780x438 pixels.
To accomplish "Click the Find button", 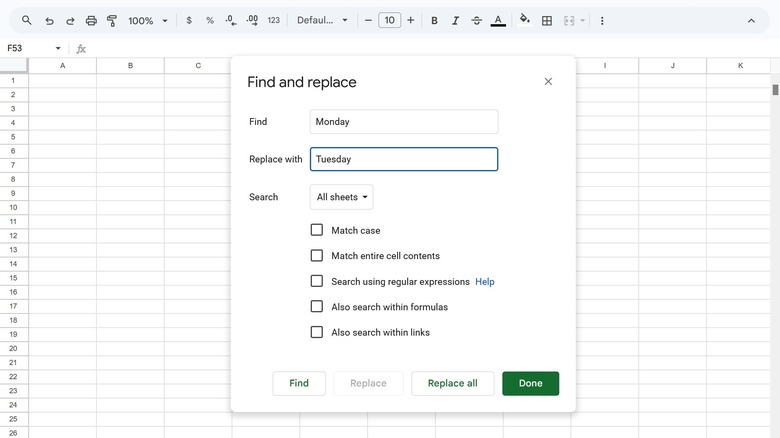I will point(299,383).
